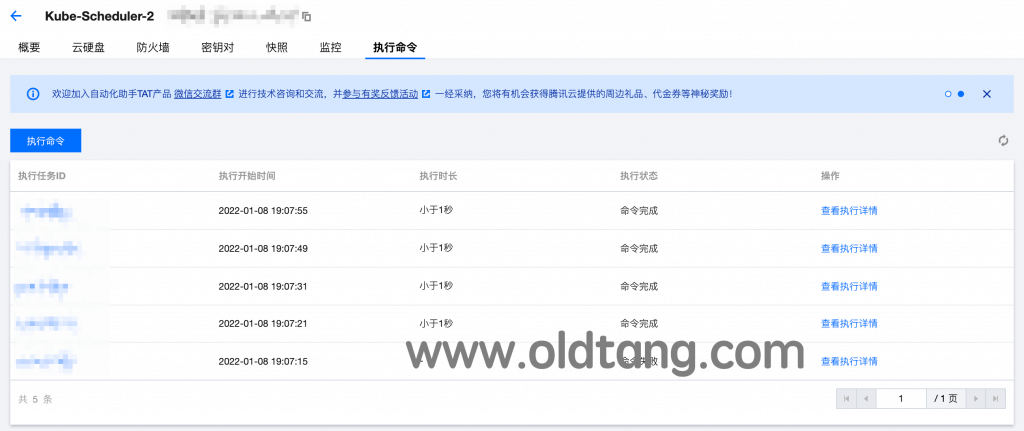Image resolution: width=1024 pixels, height=431 pixels.
Task: Click the blue 执行命令 button
Action: tap(46, 141)
